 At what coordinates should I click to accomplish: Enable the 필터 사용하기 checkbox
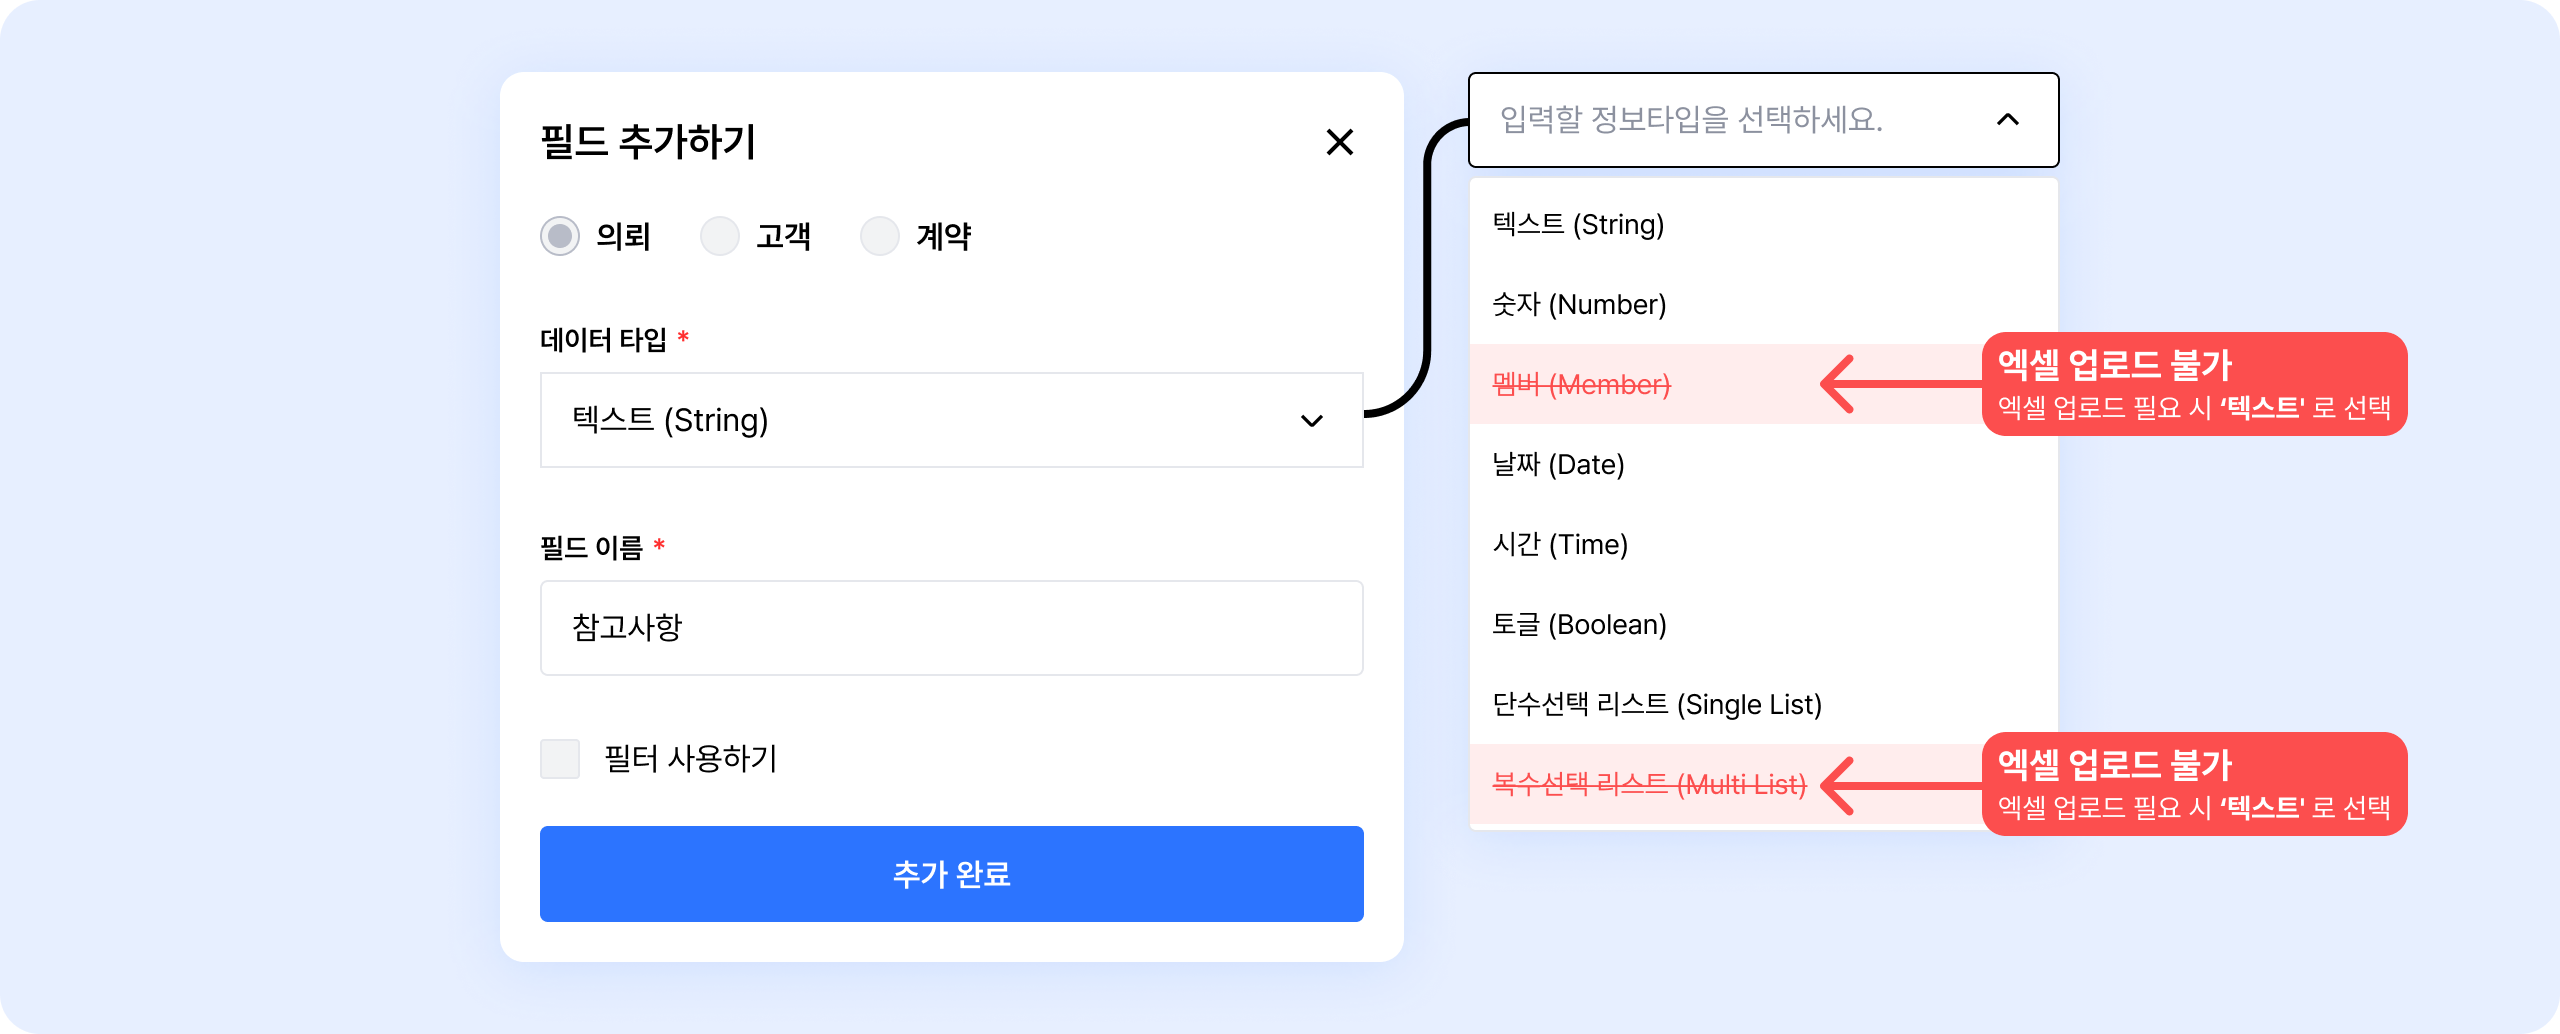tap(560, 759)
